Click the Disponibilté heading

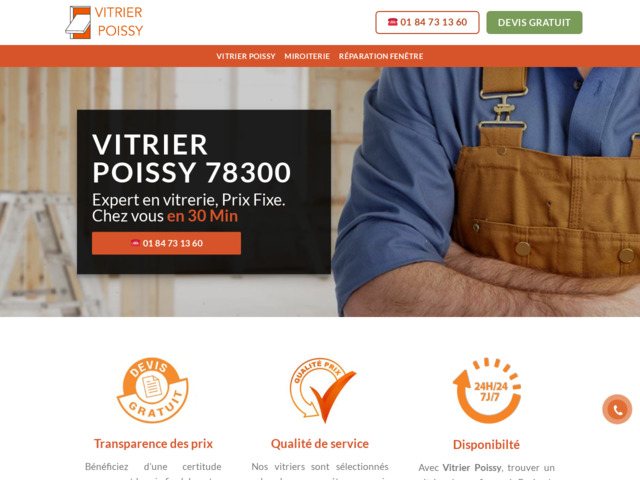(486, 444)
